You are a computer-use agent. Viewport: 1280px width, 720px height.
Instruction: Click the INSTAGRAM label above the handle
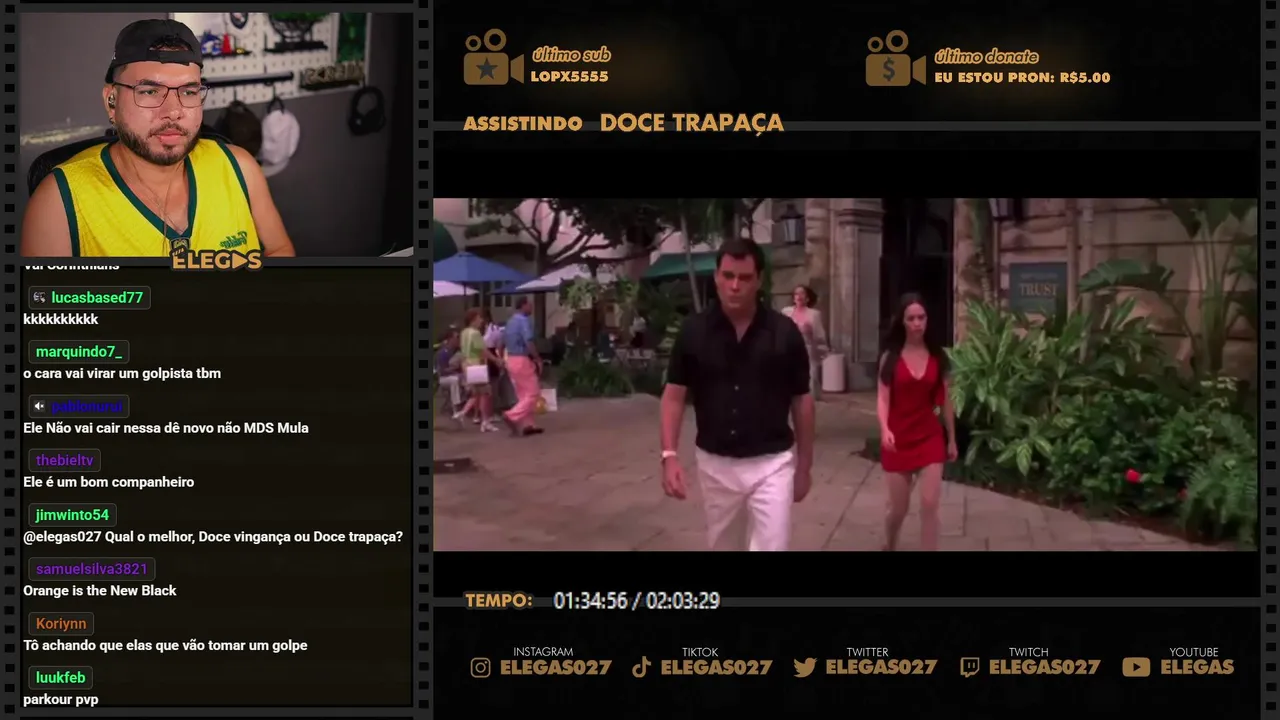(x=543, y=652)
